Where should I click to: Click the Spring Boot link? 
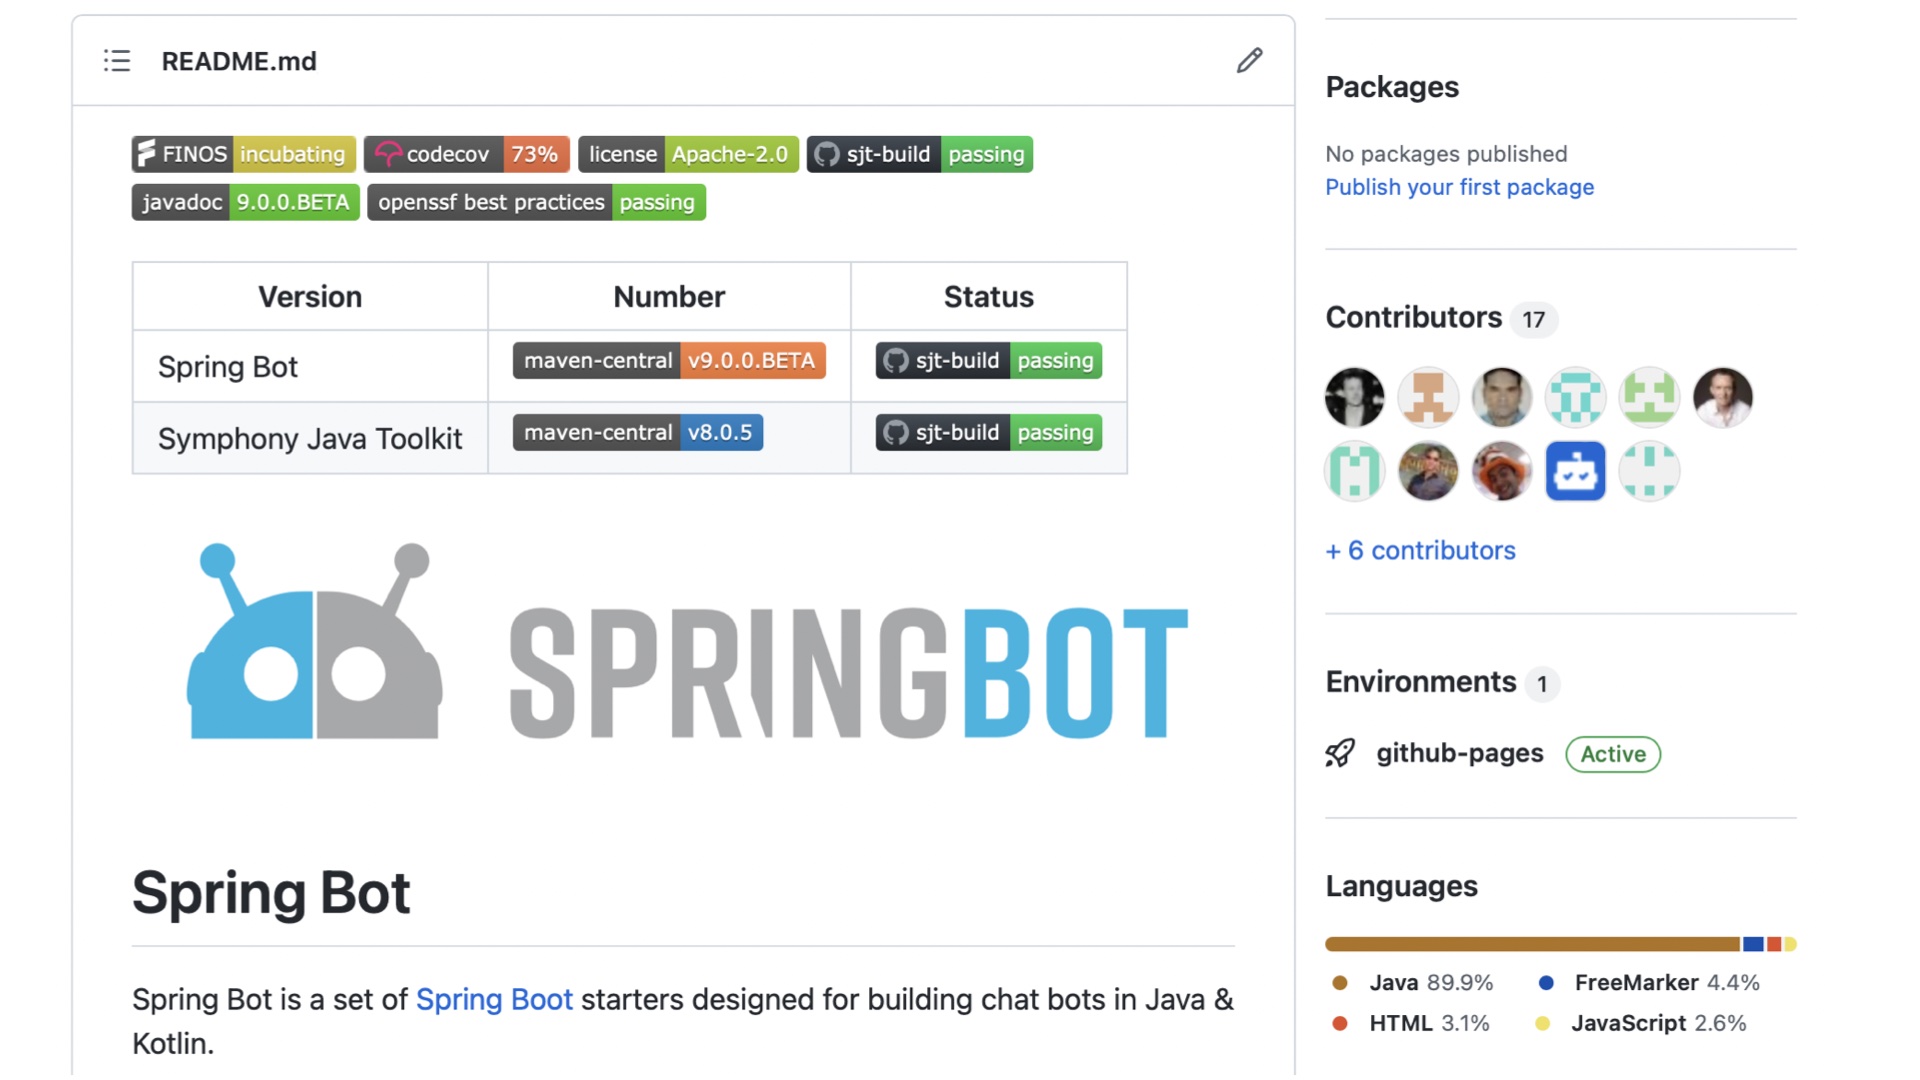coord(494,999)
